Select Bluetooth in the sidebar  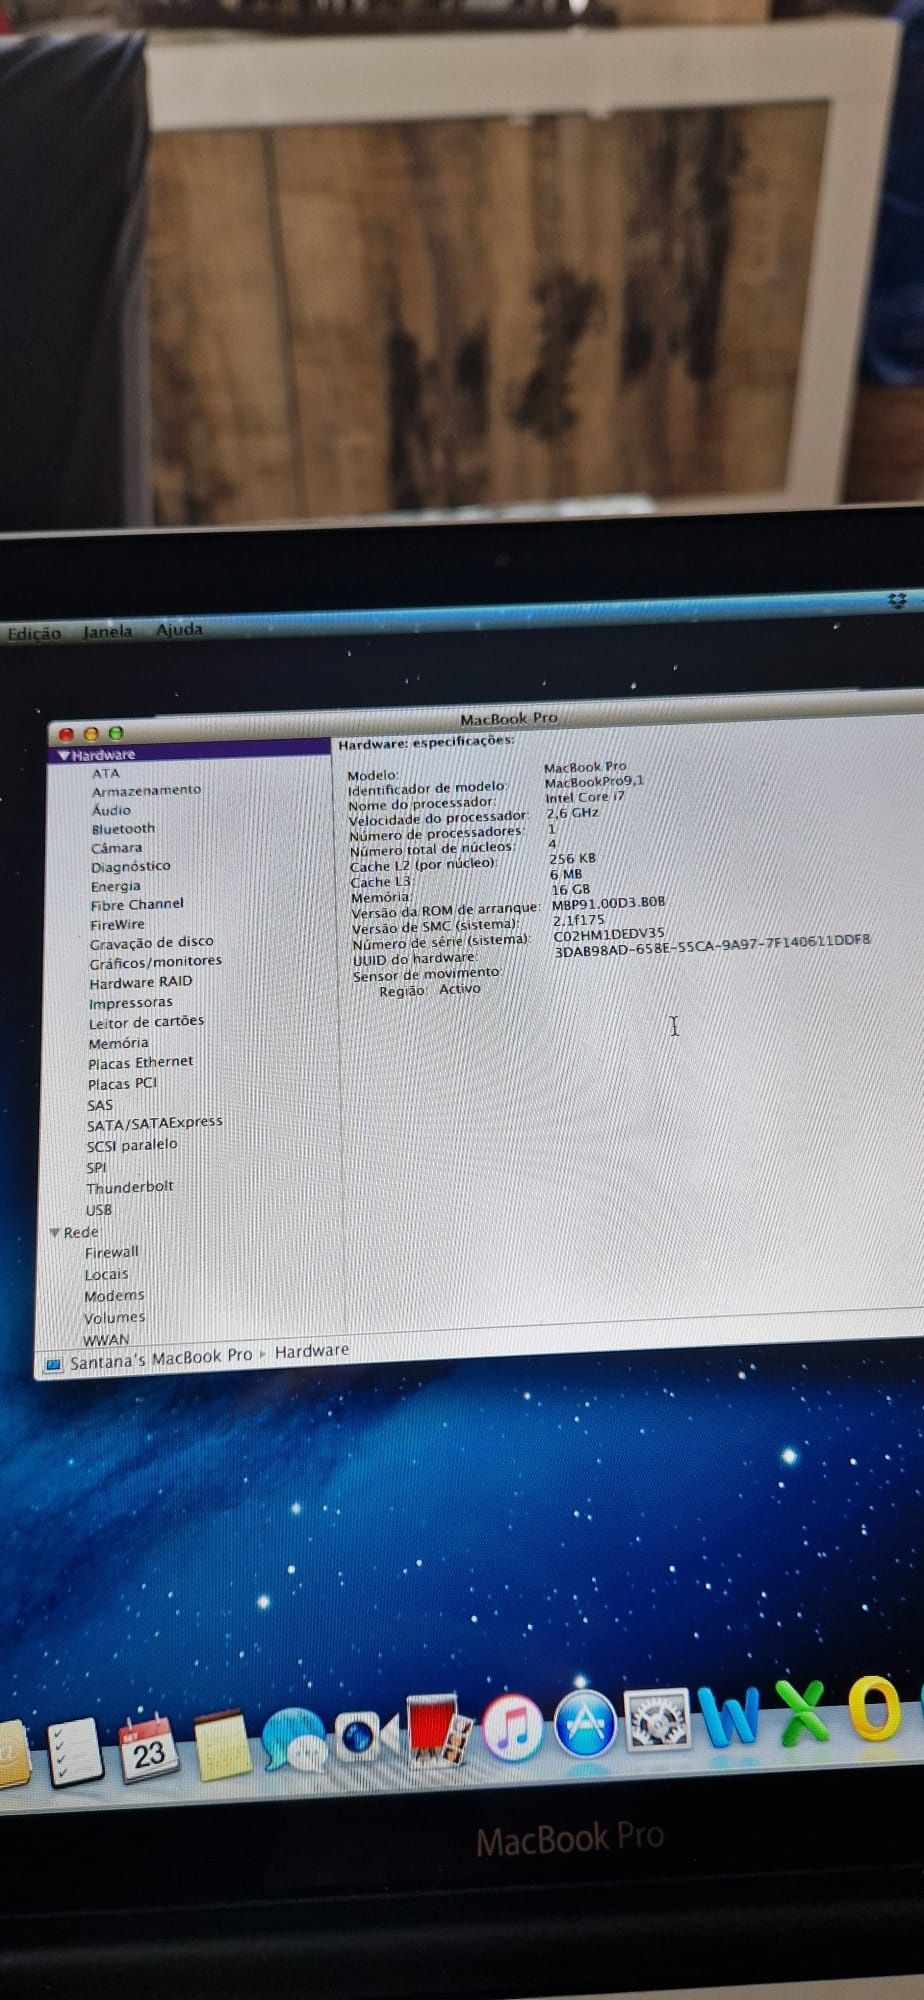pos(123,829)
